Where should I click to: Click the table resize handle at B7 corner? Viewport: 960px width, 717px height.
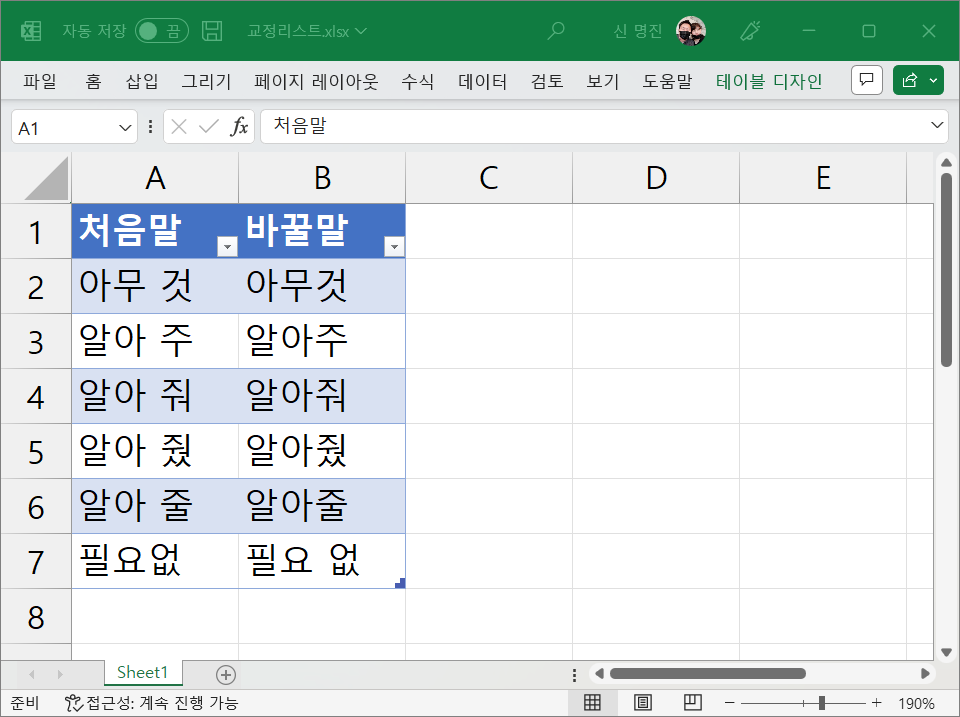pyautogui.click(x=400, y=583)
